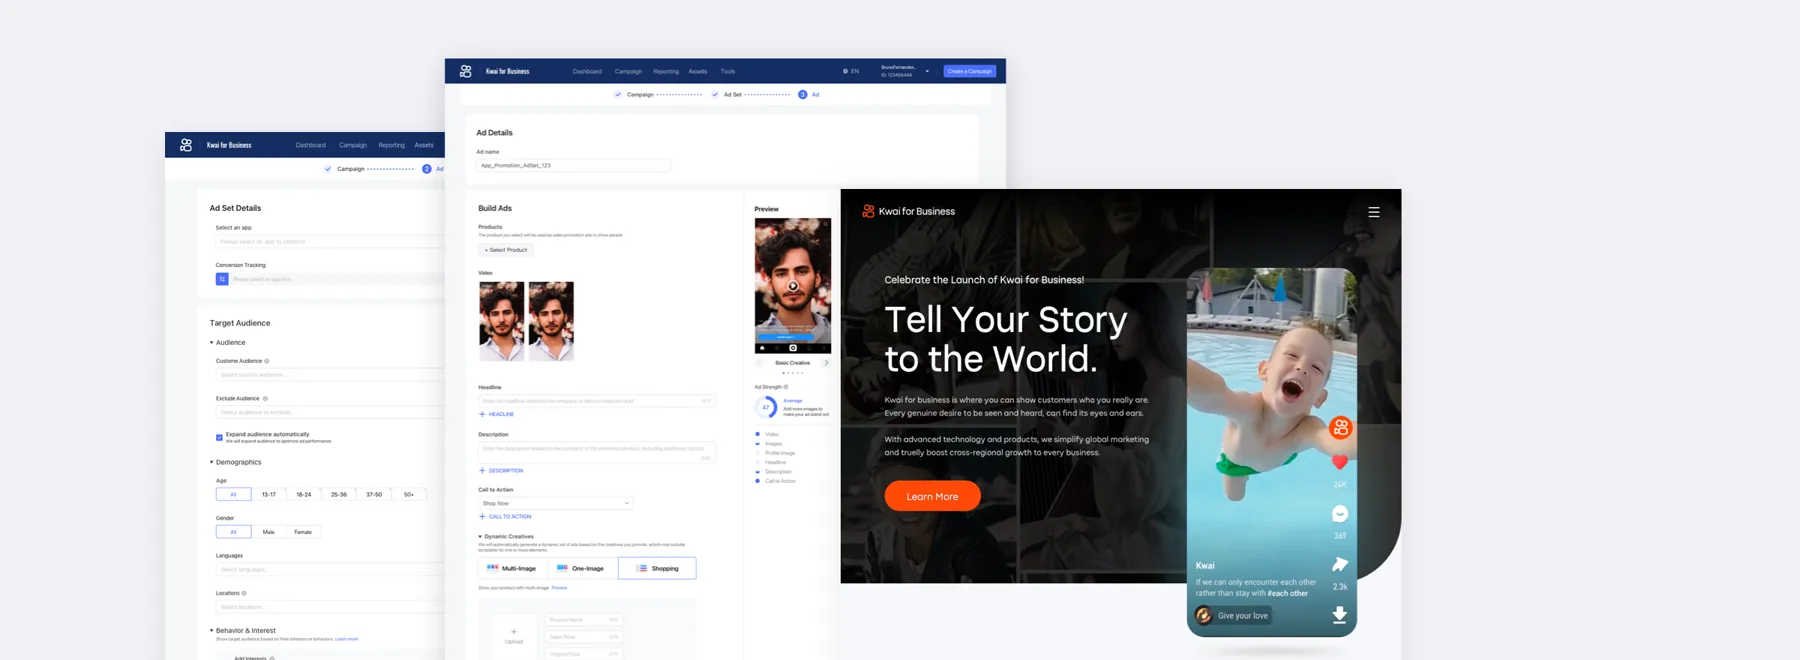Viewport: 1800px width, 660px height.
Task: Open Campaign in Ad window navbar
Action: pyautogui.click(x=628, y=71)
